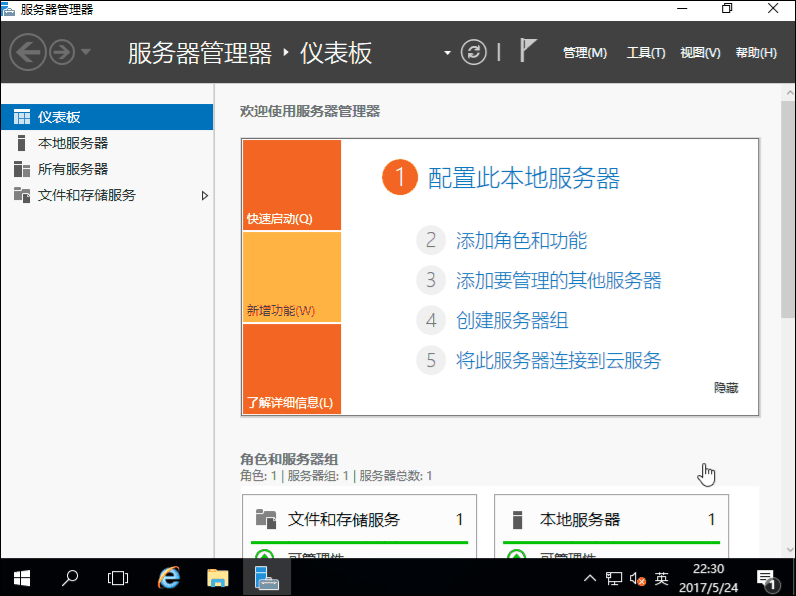This screenshot has width=796, height=596.
Task: Open the dropdown arrow beside refresh
Action: pyautogui.click(x=447, y=53)
